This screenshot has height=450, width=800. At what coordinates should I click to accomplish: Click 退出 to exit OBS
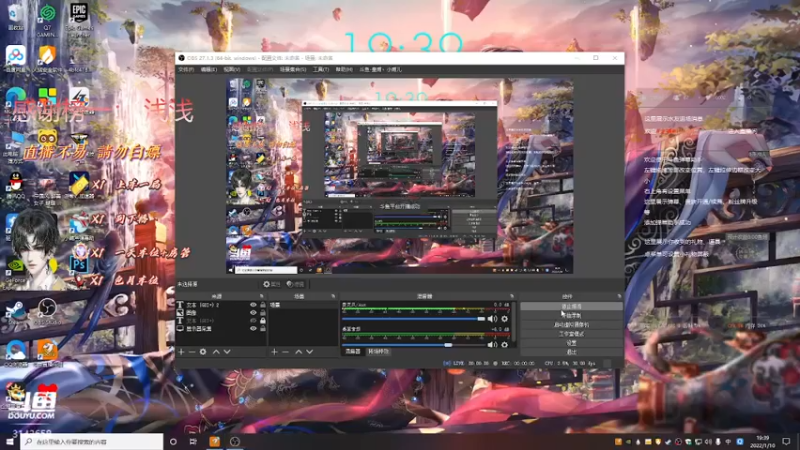coord(571,352)
